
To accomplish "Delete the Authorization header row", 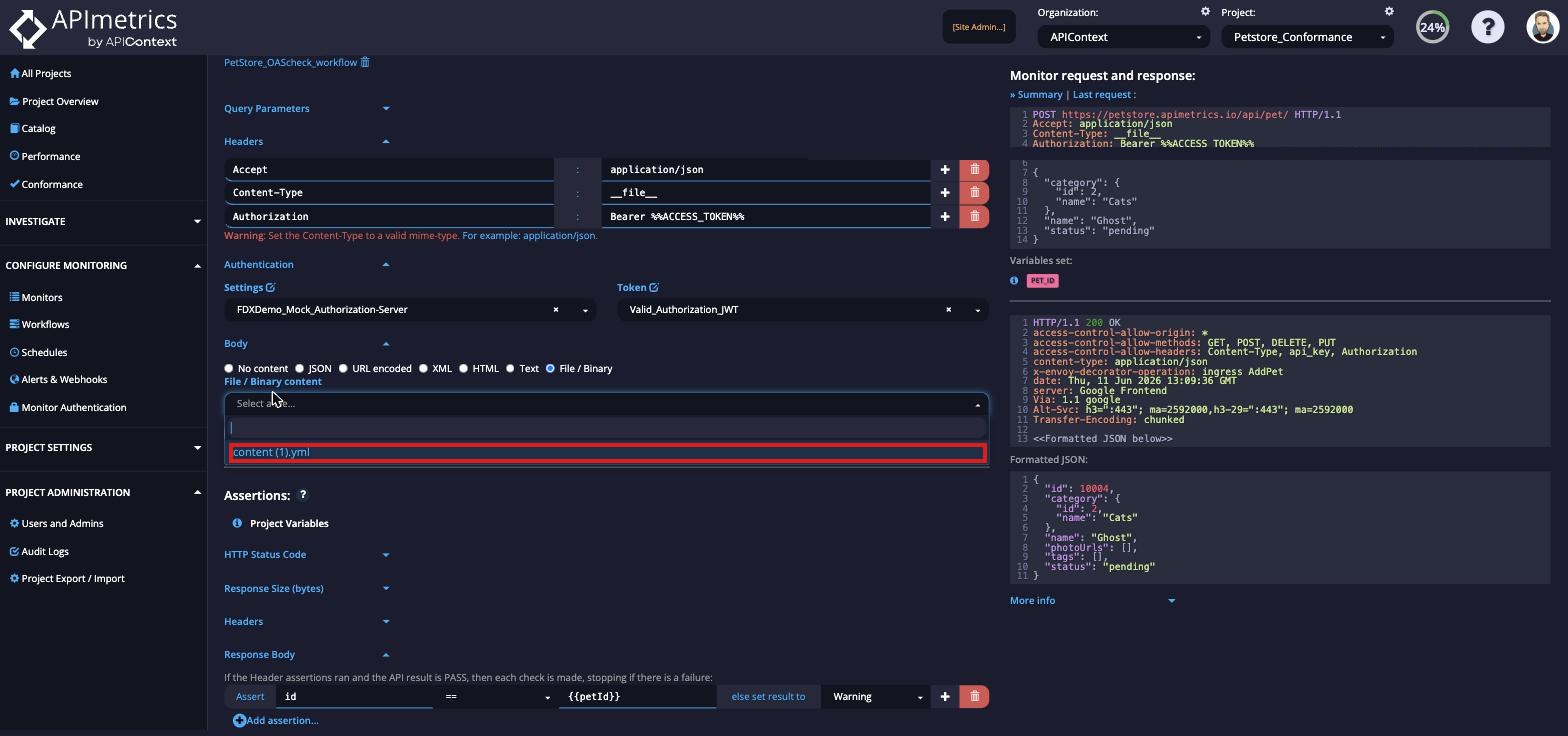I will pyautogui.click(x=975, y=217).
